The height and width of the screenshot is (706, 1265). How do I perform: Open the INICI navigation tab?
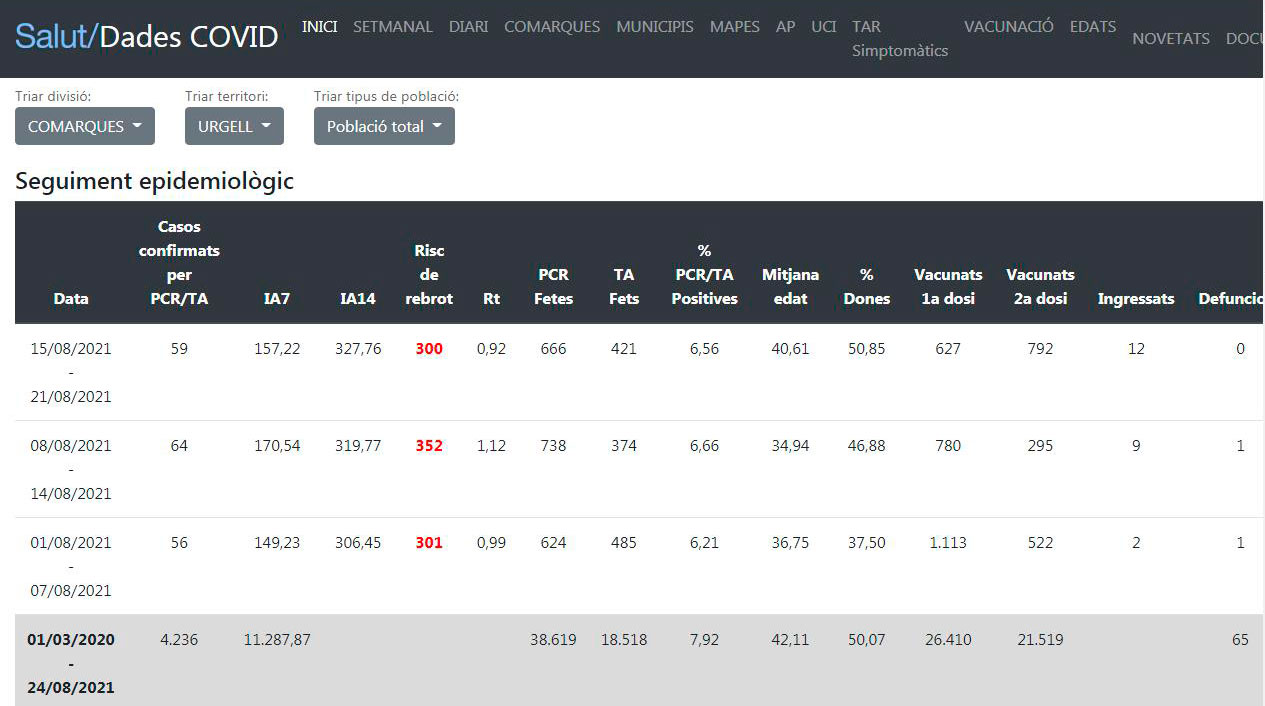click(319, 27)
